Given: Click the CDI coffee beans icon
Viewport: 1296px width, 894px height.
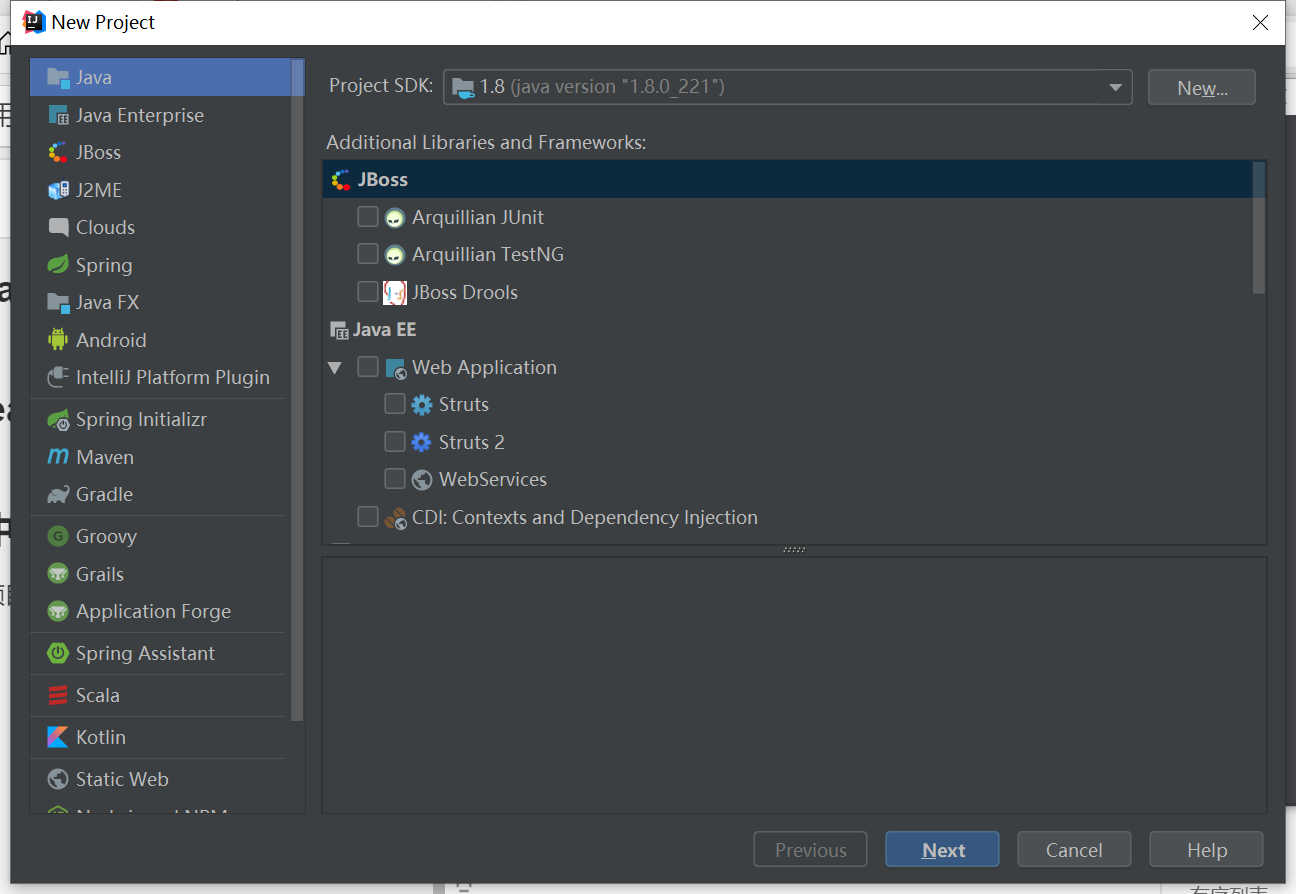Looking at the screenshot, I should pyautogui.click(x=395, y=518).
